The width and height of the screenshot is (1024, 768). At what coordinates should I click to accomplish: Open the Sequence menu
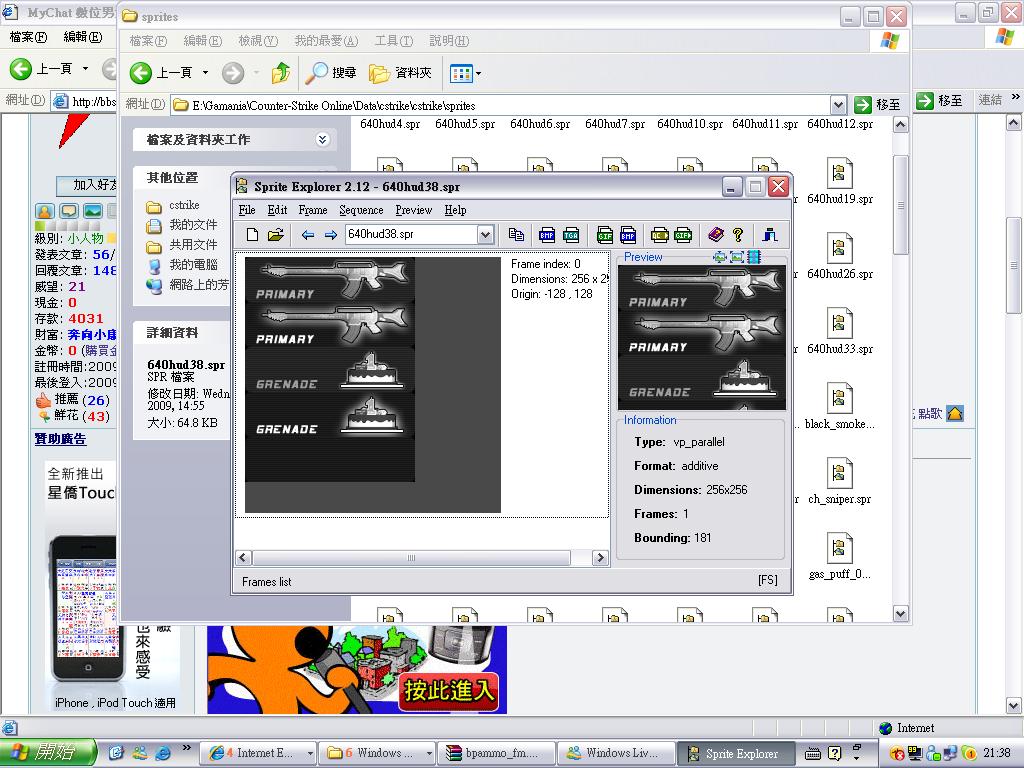click(361, 210)
